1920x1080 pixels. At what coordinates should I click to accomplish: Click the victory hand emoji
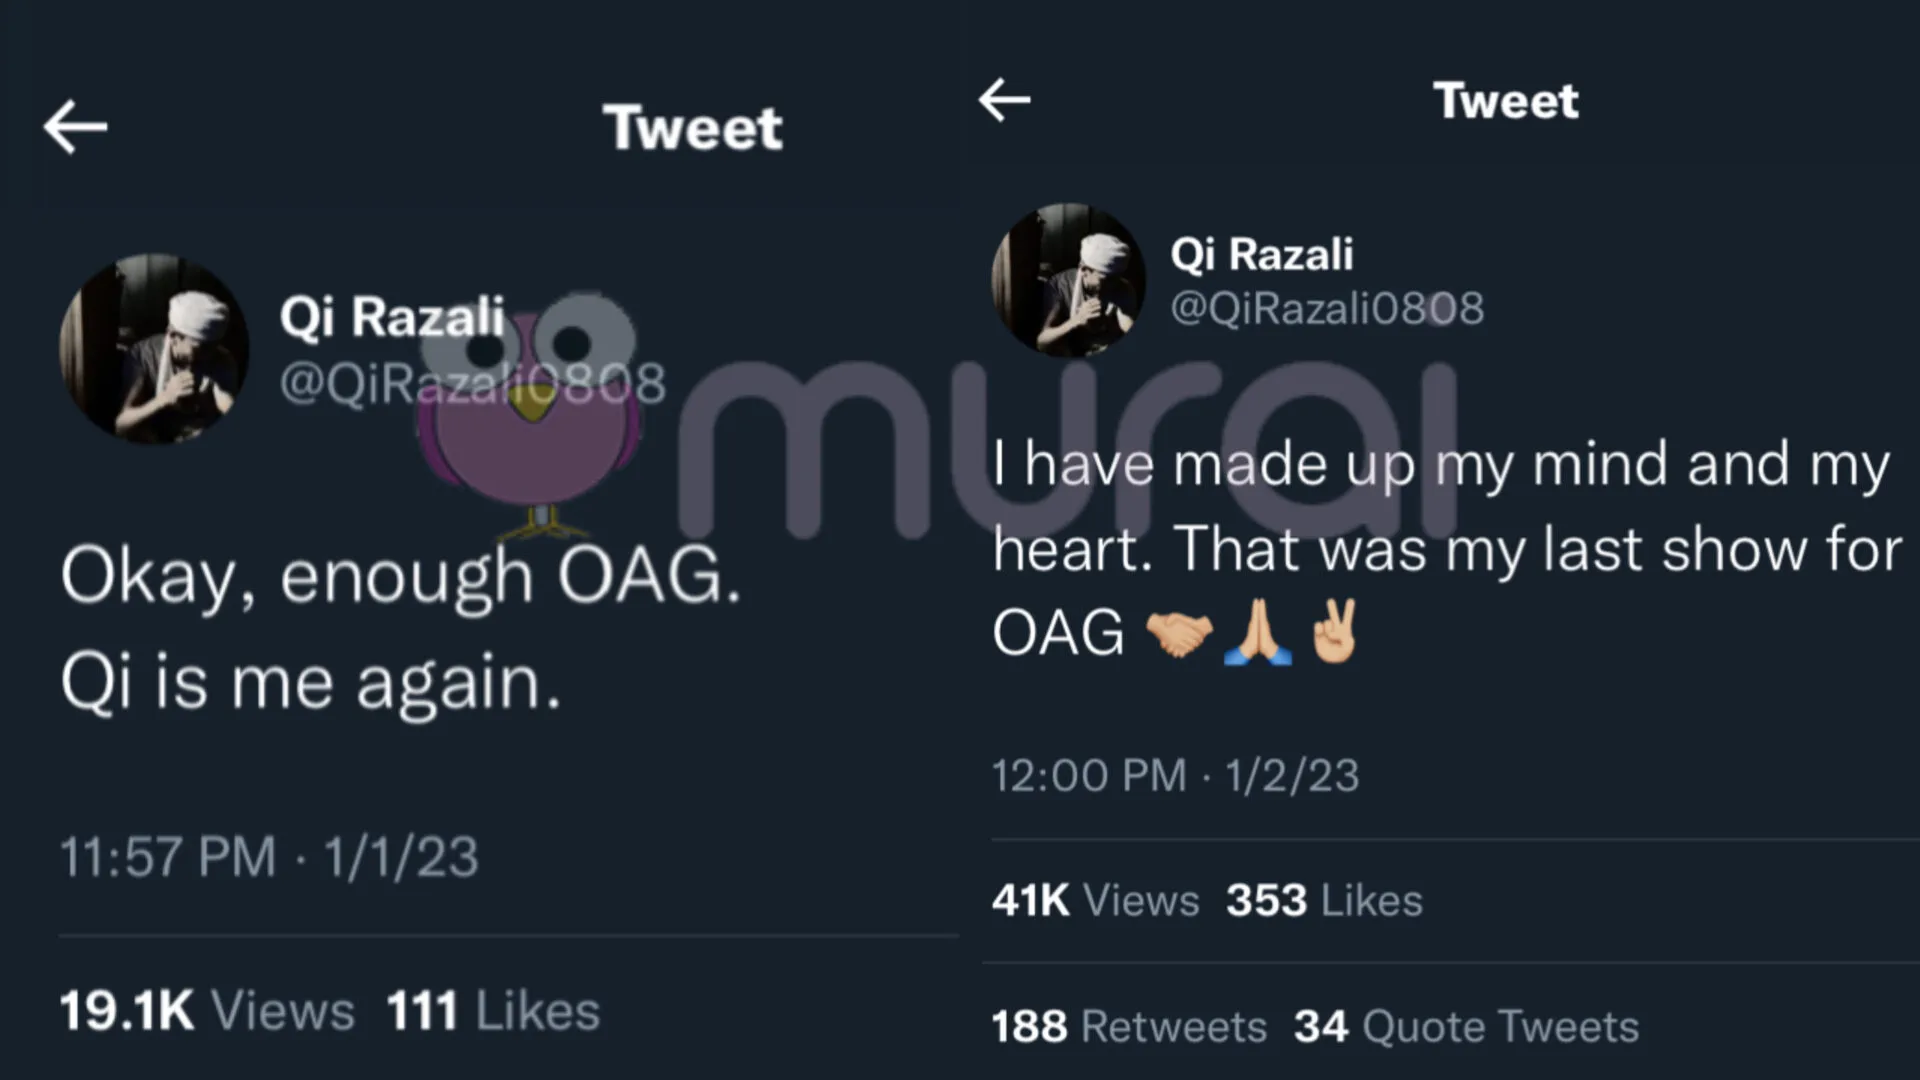coord(1335,631)
